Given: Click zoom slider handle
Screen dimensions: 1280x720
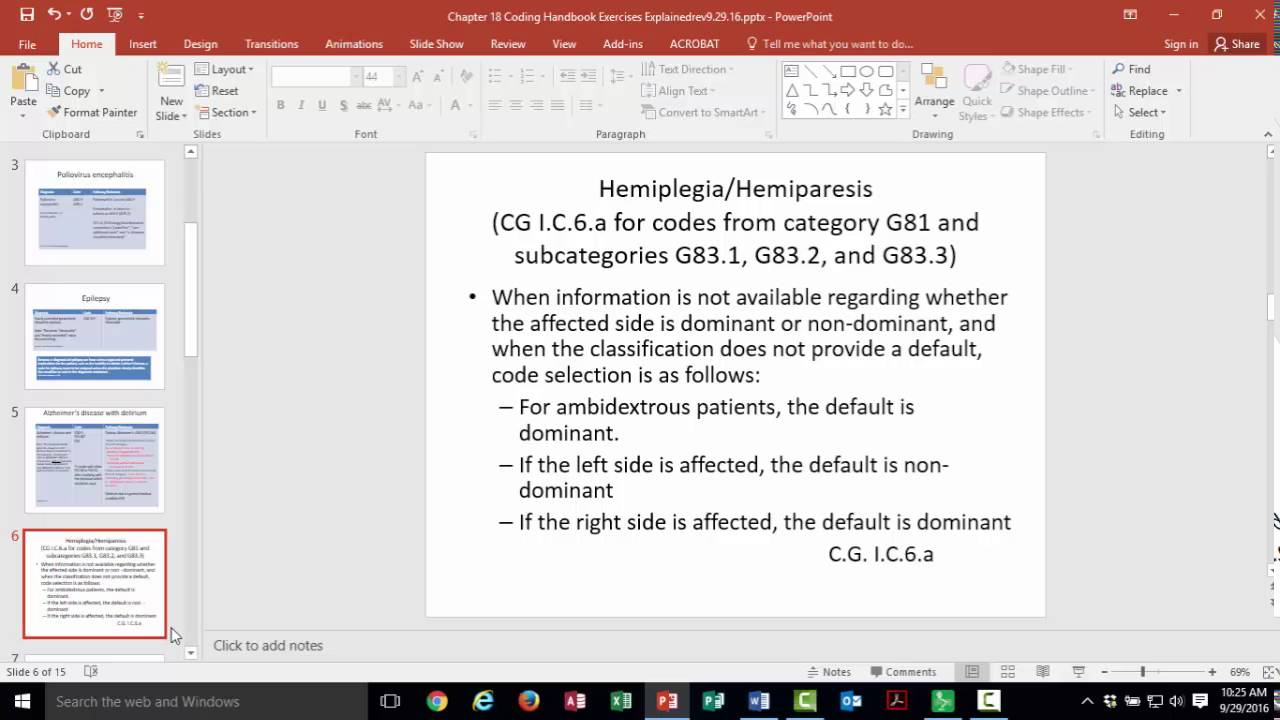Looking at the screenshot, I should pyautogui.click(x=1142, y=672).
